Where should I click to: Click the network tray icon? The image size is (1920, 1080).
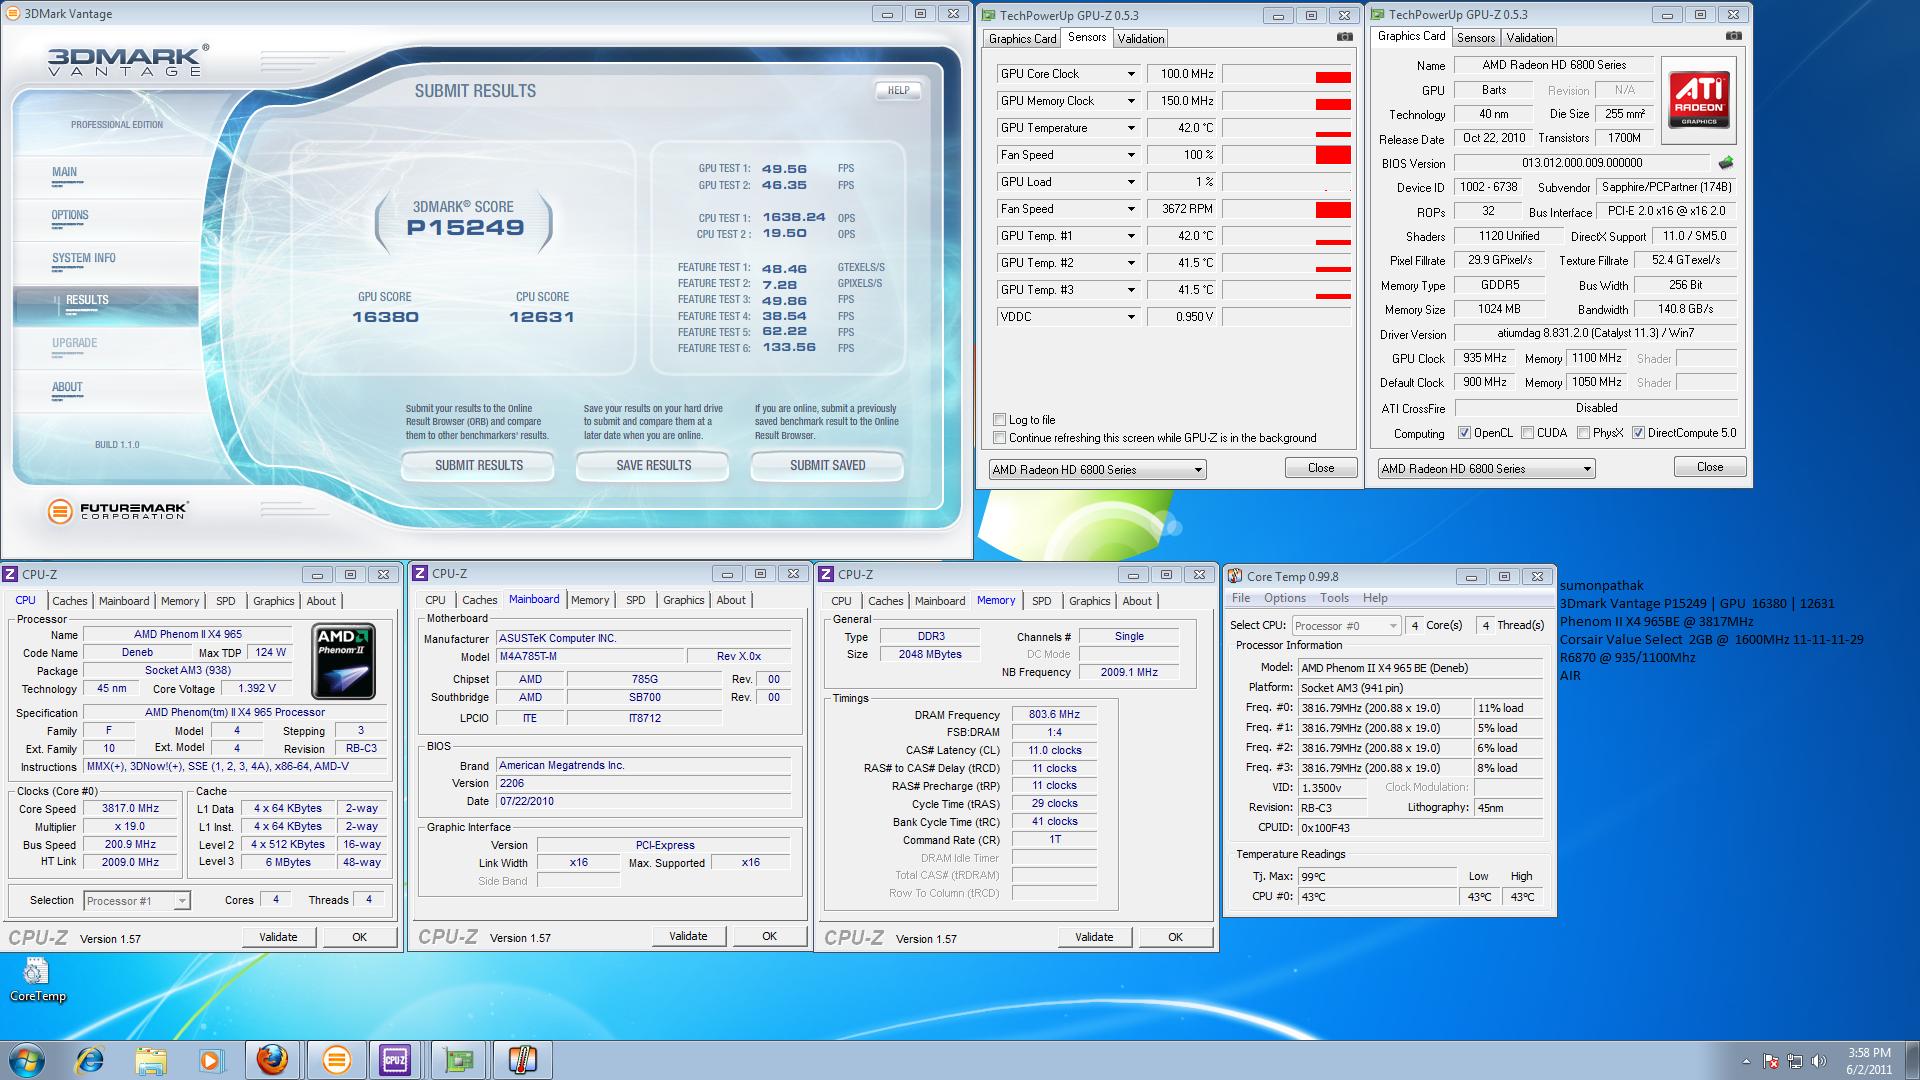(1796, 1061)
